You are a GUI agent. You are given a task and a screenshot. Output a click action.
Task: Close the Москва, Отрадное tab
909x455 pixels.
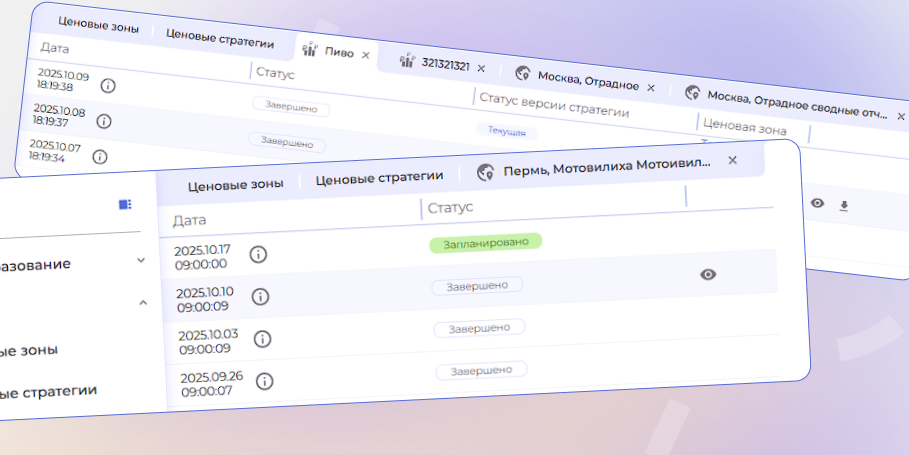pos(650,88)
